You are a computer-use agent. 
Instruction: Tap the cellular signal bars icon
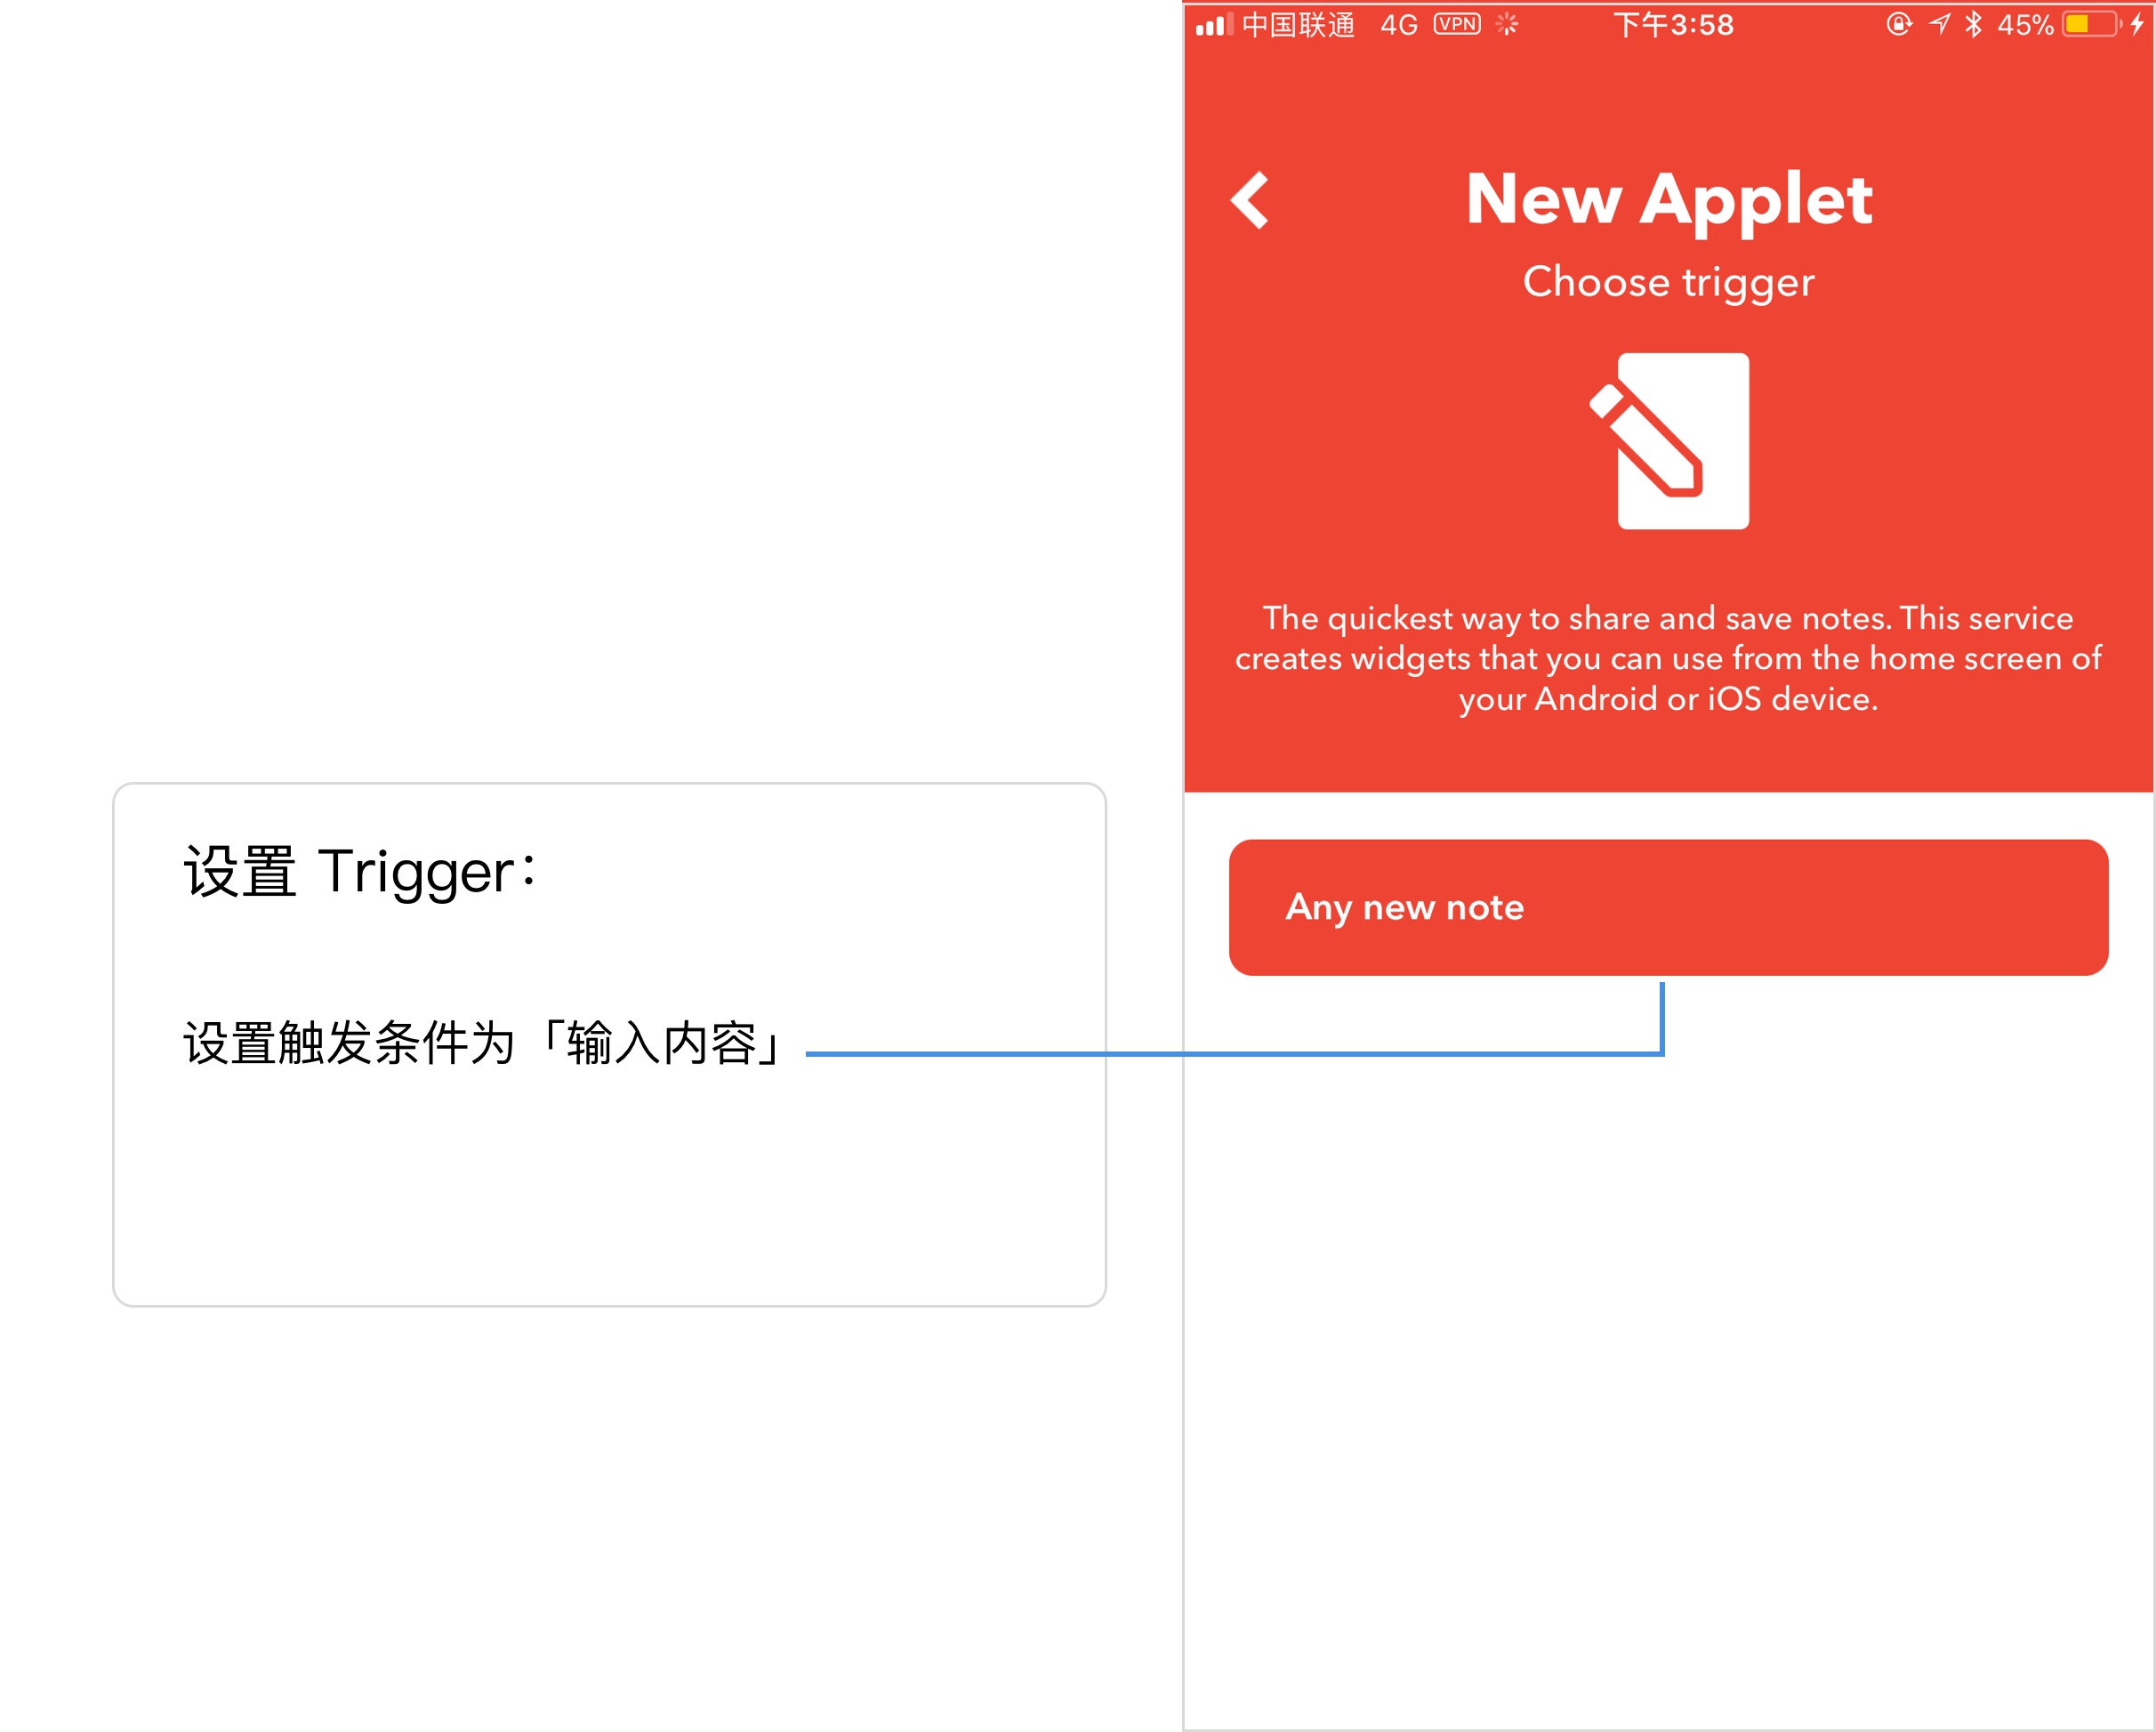click(1214, 24)
